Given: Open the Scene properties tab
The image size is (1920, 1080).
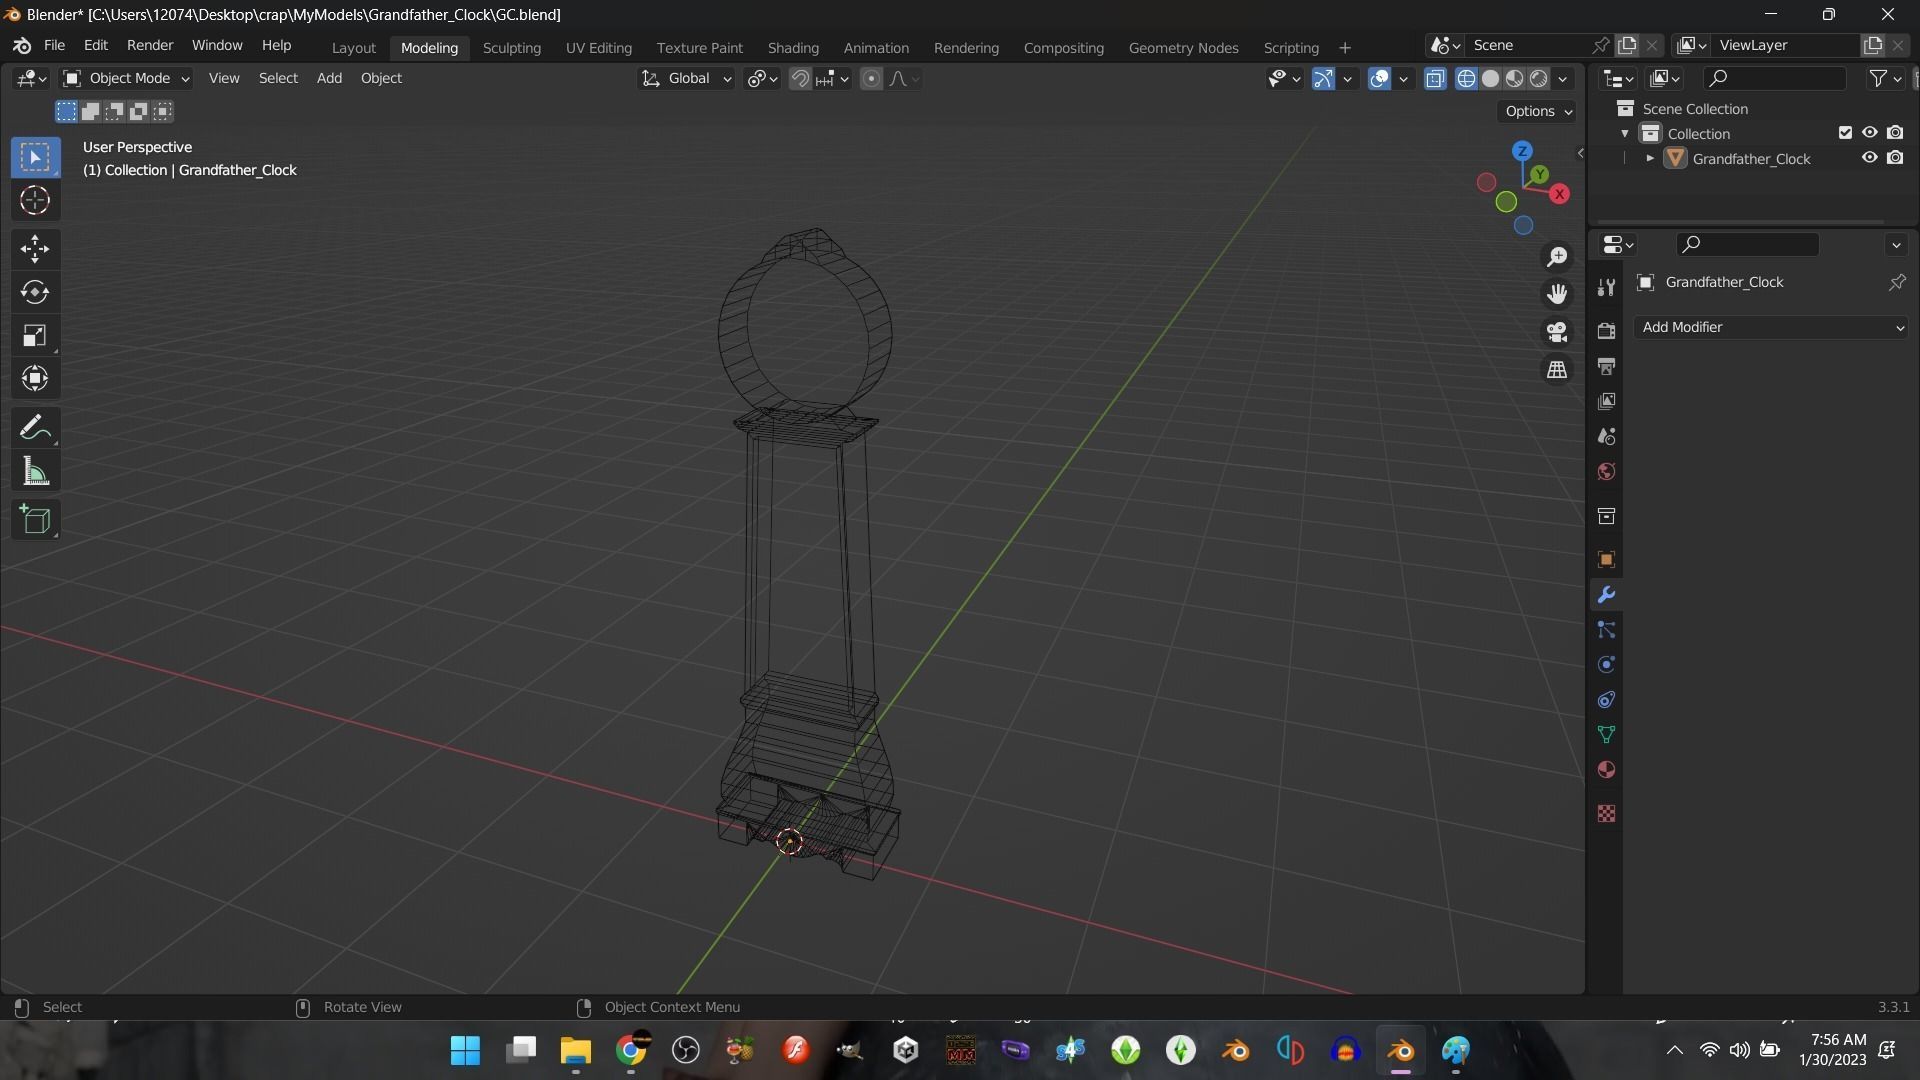Looking at the screenshot, I should (1606, 436).
